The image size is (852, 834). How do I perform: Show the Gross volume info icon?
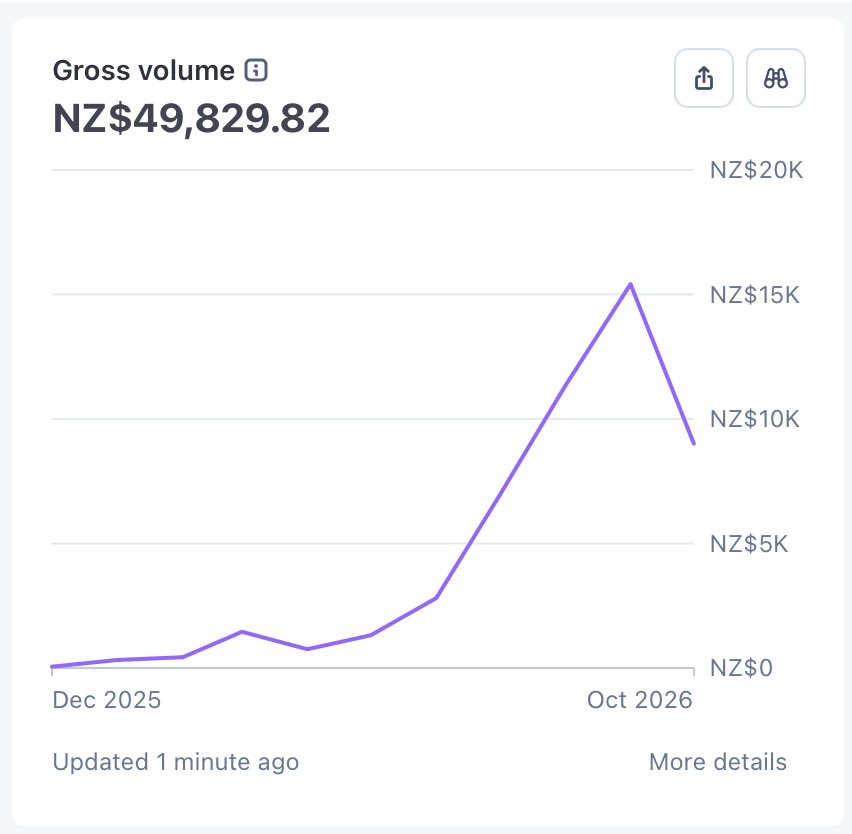pos(256,70)
